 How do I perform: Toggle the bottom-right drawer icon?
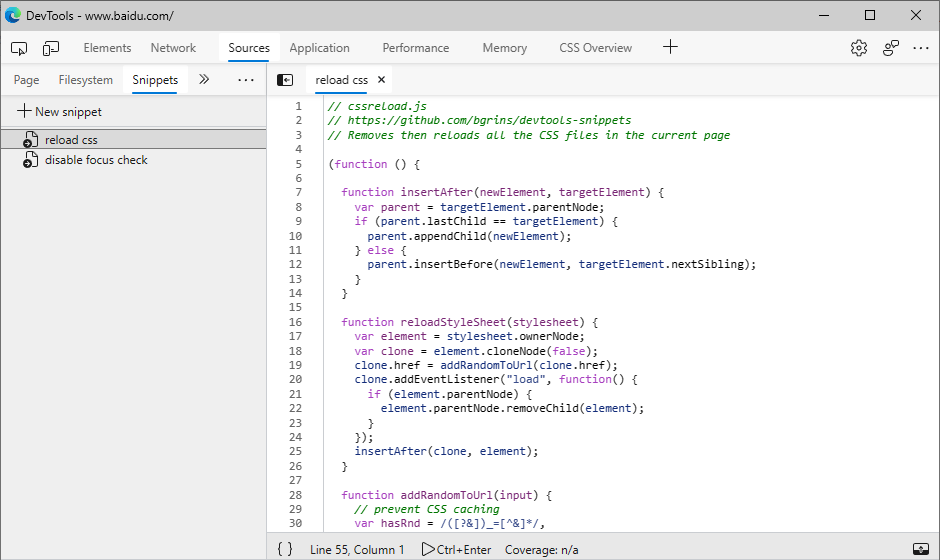(x=921, y=549)
